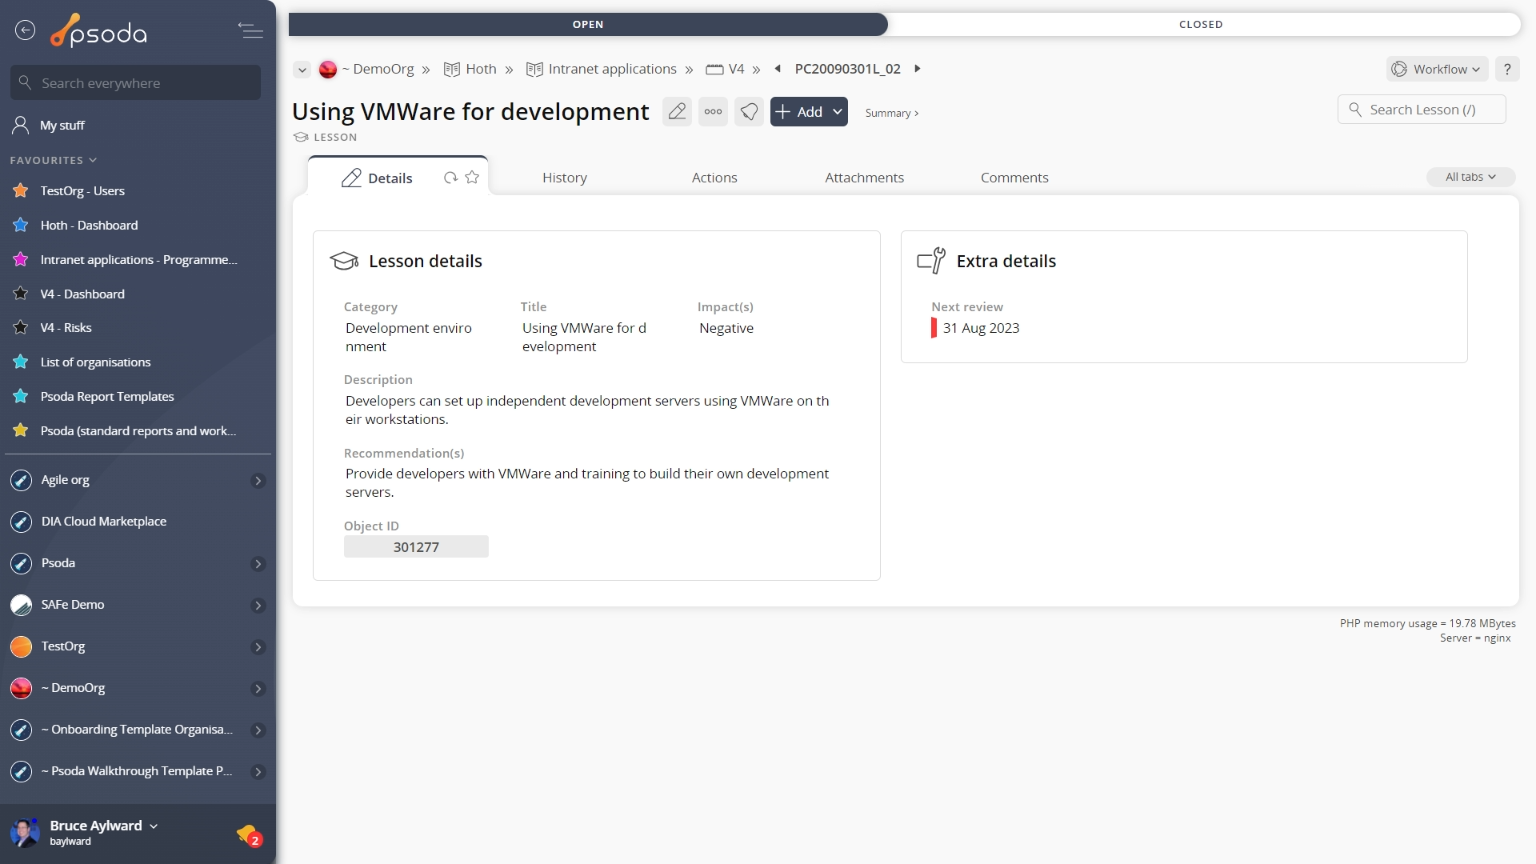This screenshot has height=864, width=1536.
Task: Click the Summary link
Action: click(891, 113)
